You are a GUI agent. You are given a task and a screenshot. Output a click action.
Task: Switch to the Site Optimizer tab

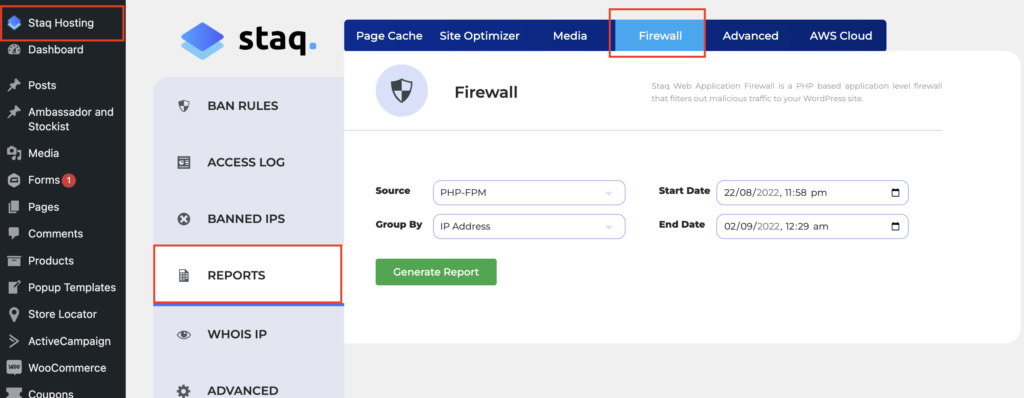tap(479, 36)
